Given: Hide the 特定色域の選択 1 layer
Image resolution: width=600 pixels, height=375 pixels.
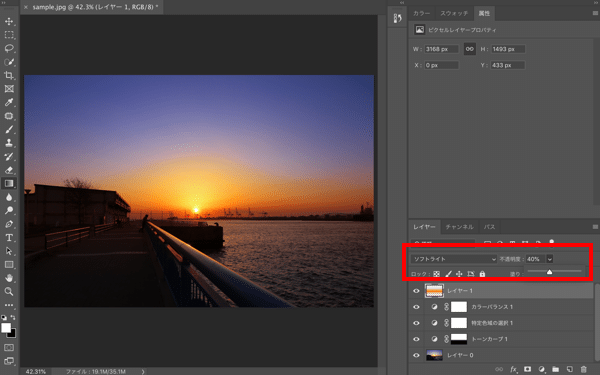Looking at the screenshot, I should 416,323.
